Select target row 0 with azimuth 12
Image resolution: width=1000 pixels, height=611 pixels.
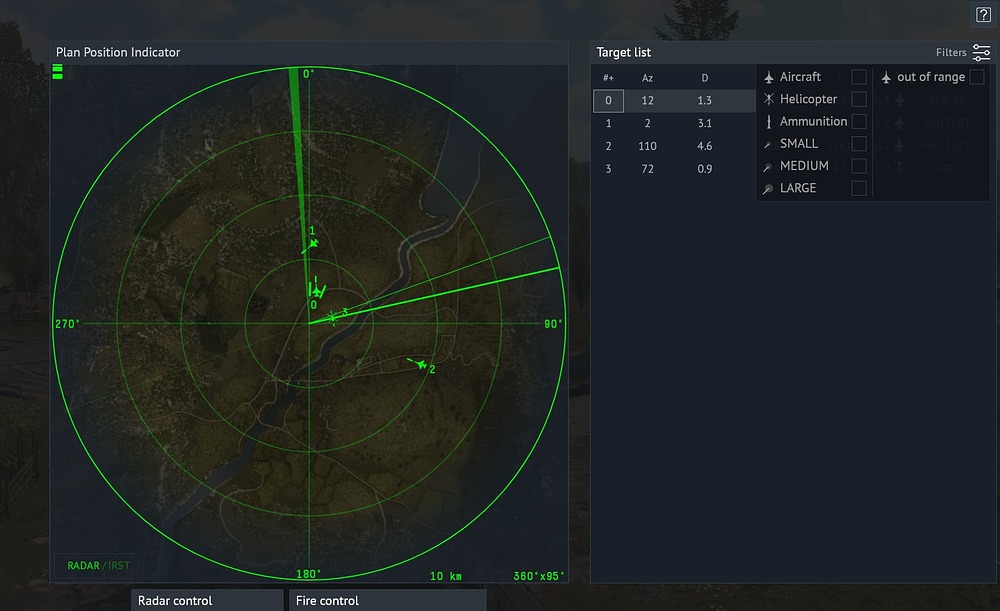coord(674,101)
